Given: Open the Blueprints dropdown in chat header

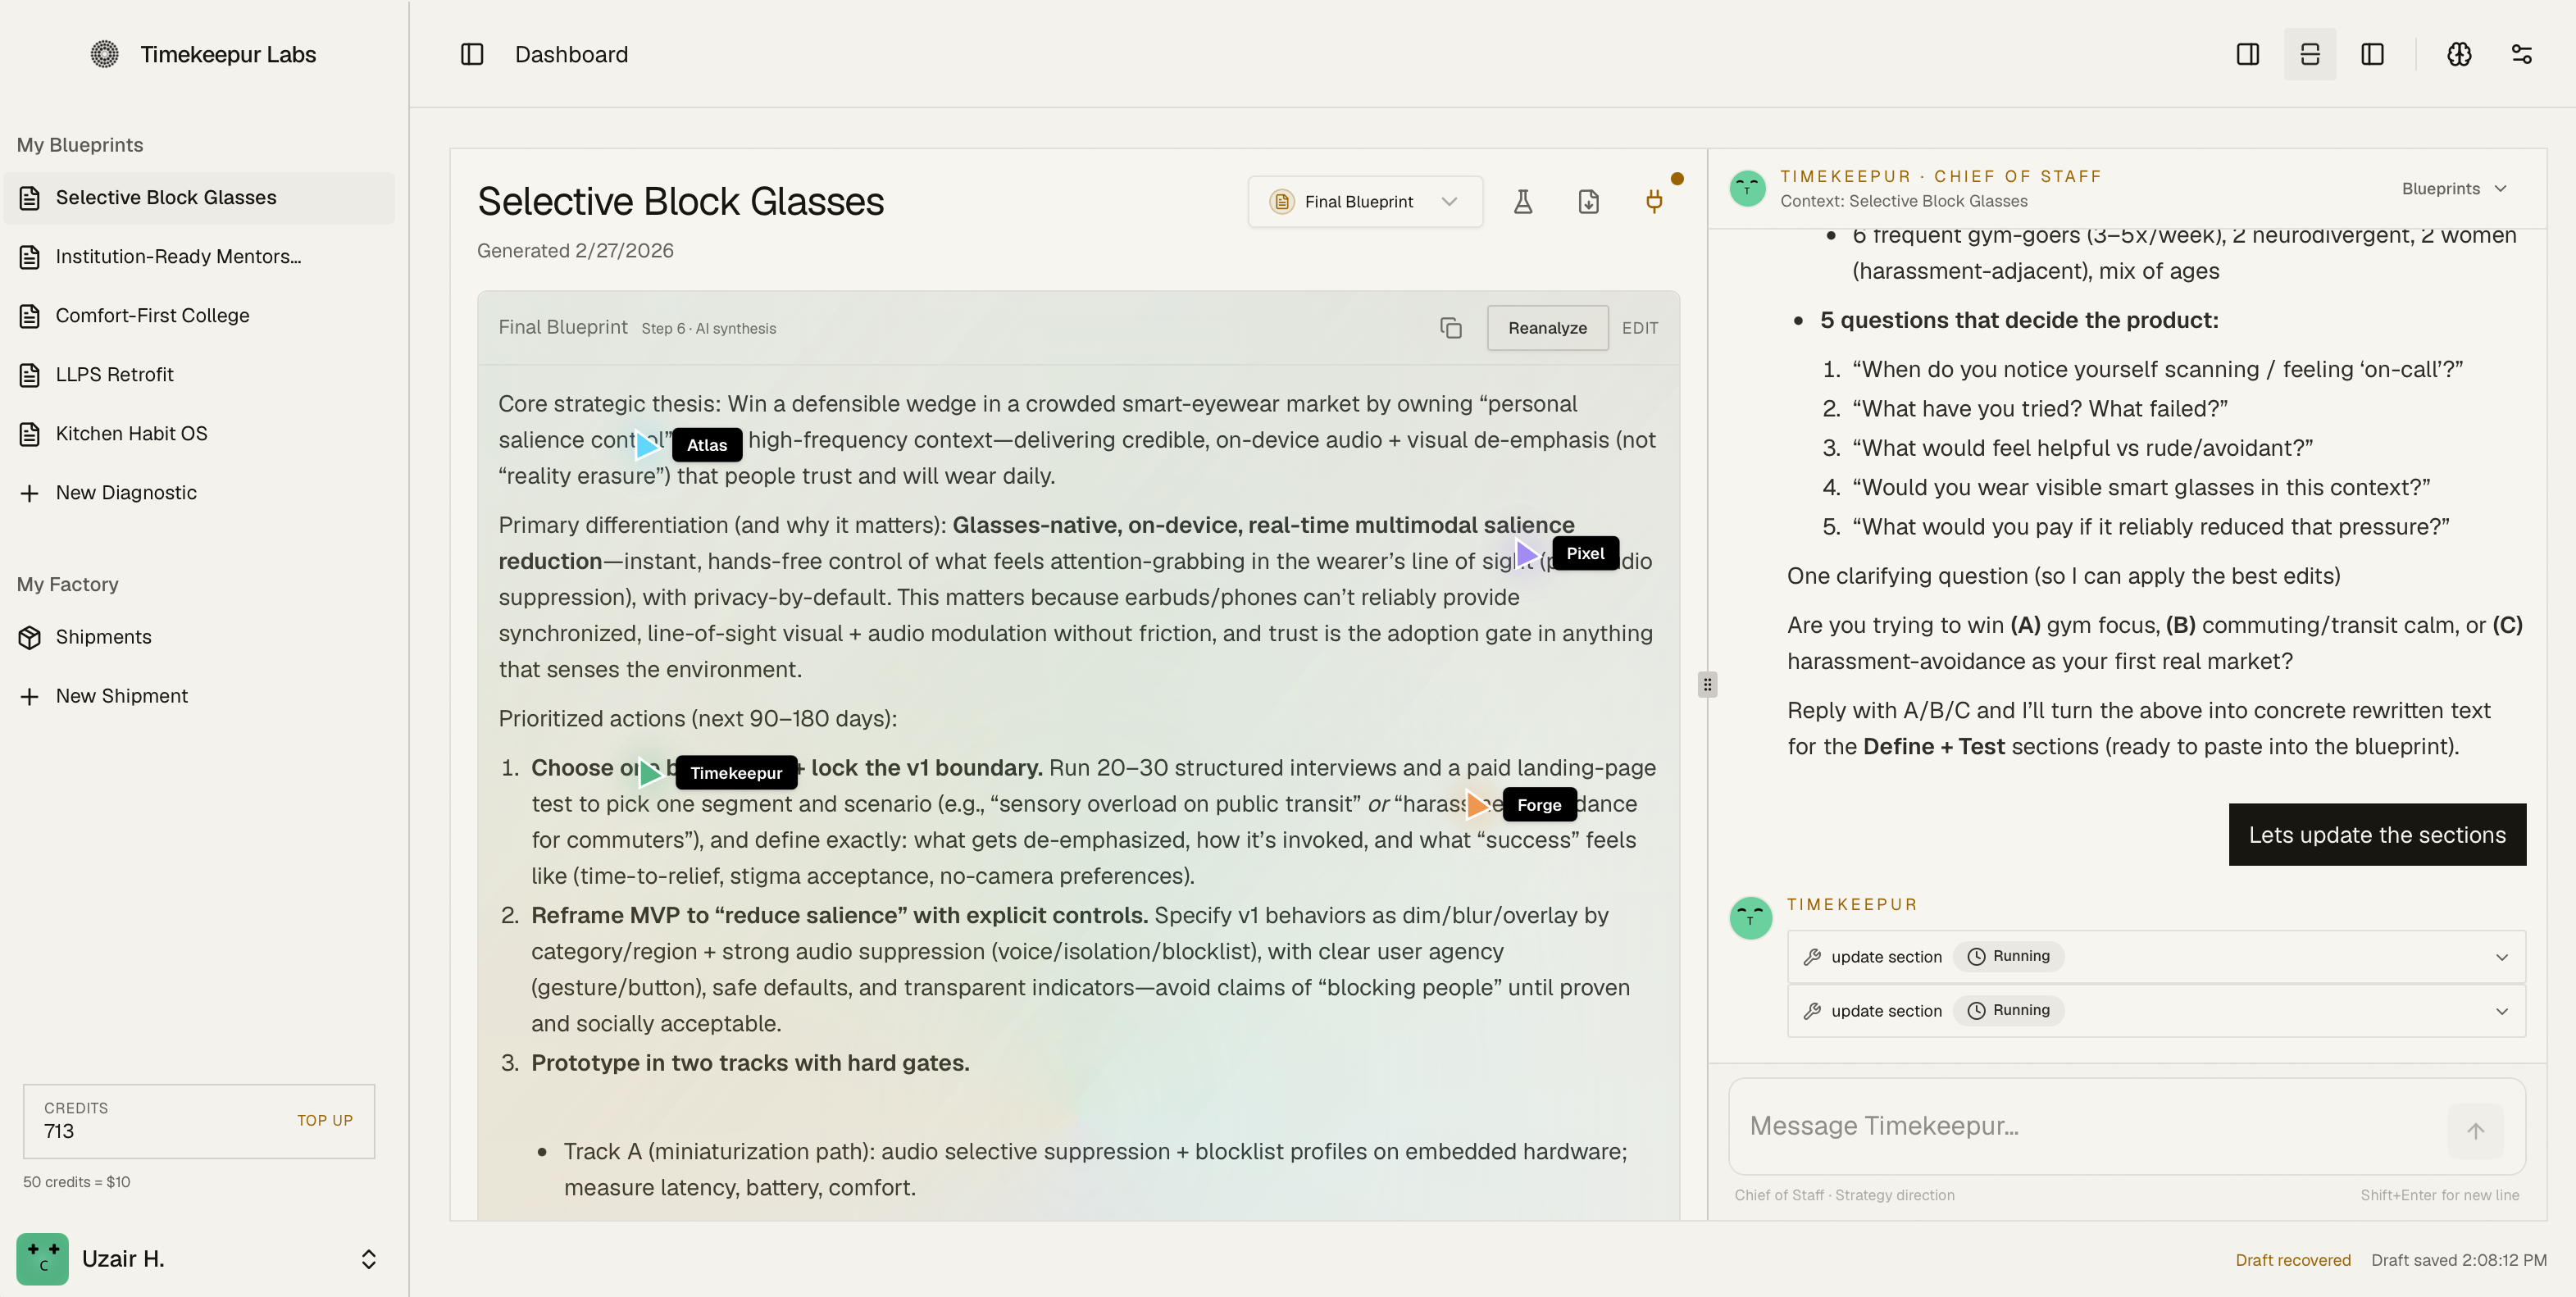Looking at the screenshot, I should tap(2454, 189).
